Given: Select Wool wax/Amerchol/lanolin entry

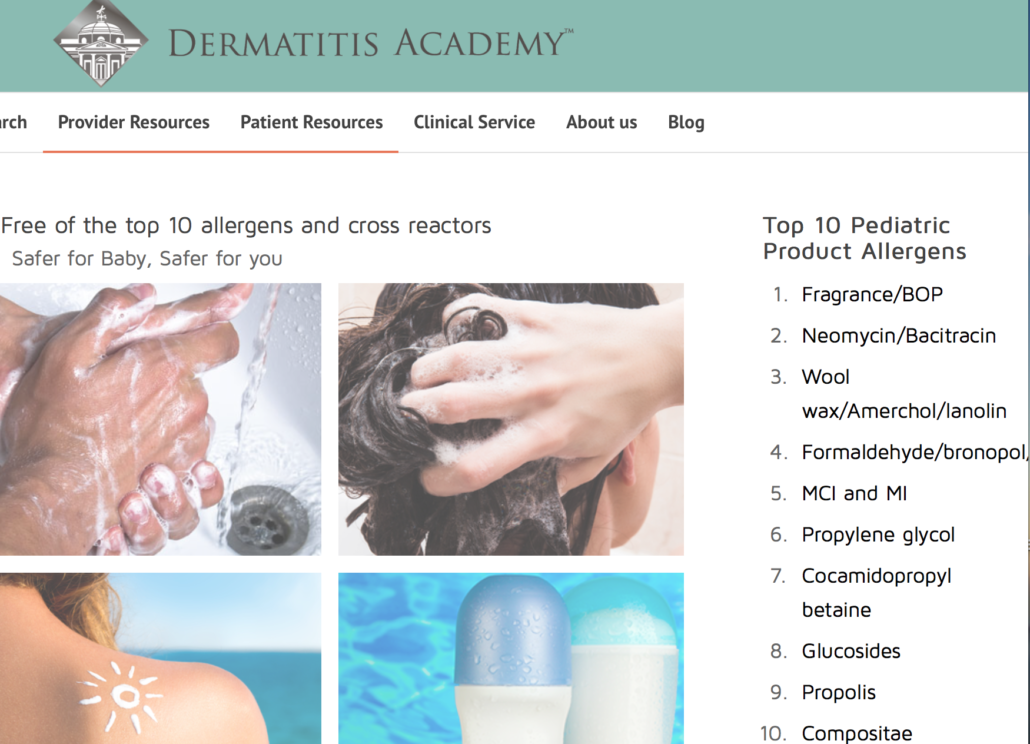Looking at the screenshot, I should (x=904, y=394).
